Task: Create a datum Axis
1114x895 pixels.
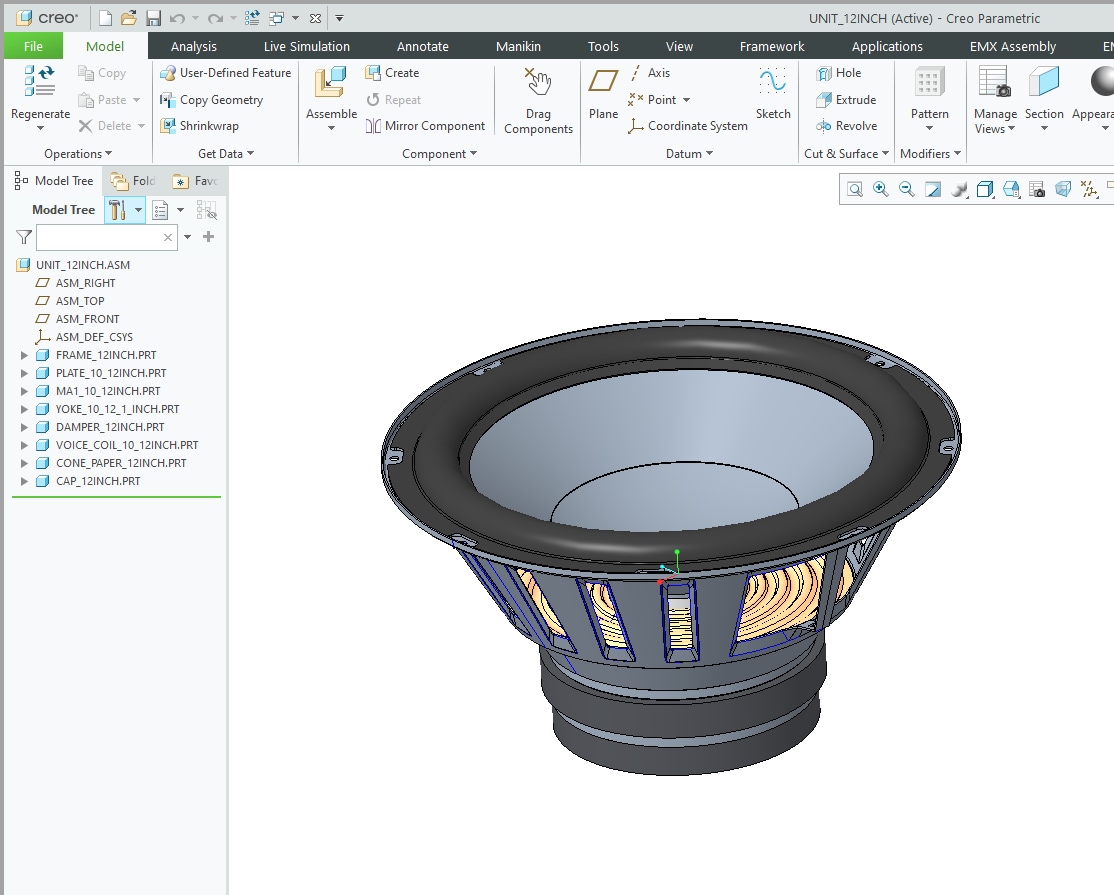Action: (650, 72)
